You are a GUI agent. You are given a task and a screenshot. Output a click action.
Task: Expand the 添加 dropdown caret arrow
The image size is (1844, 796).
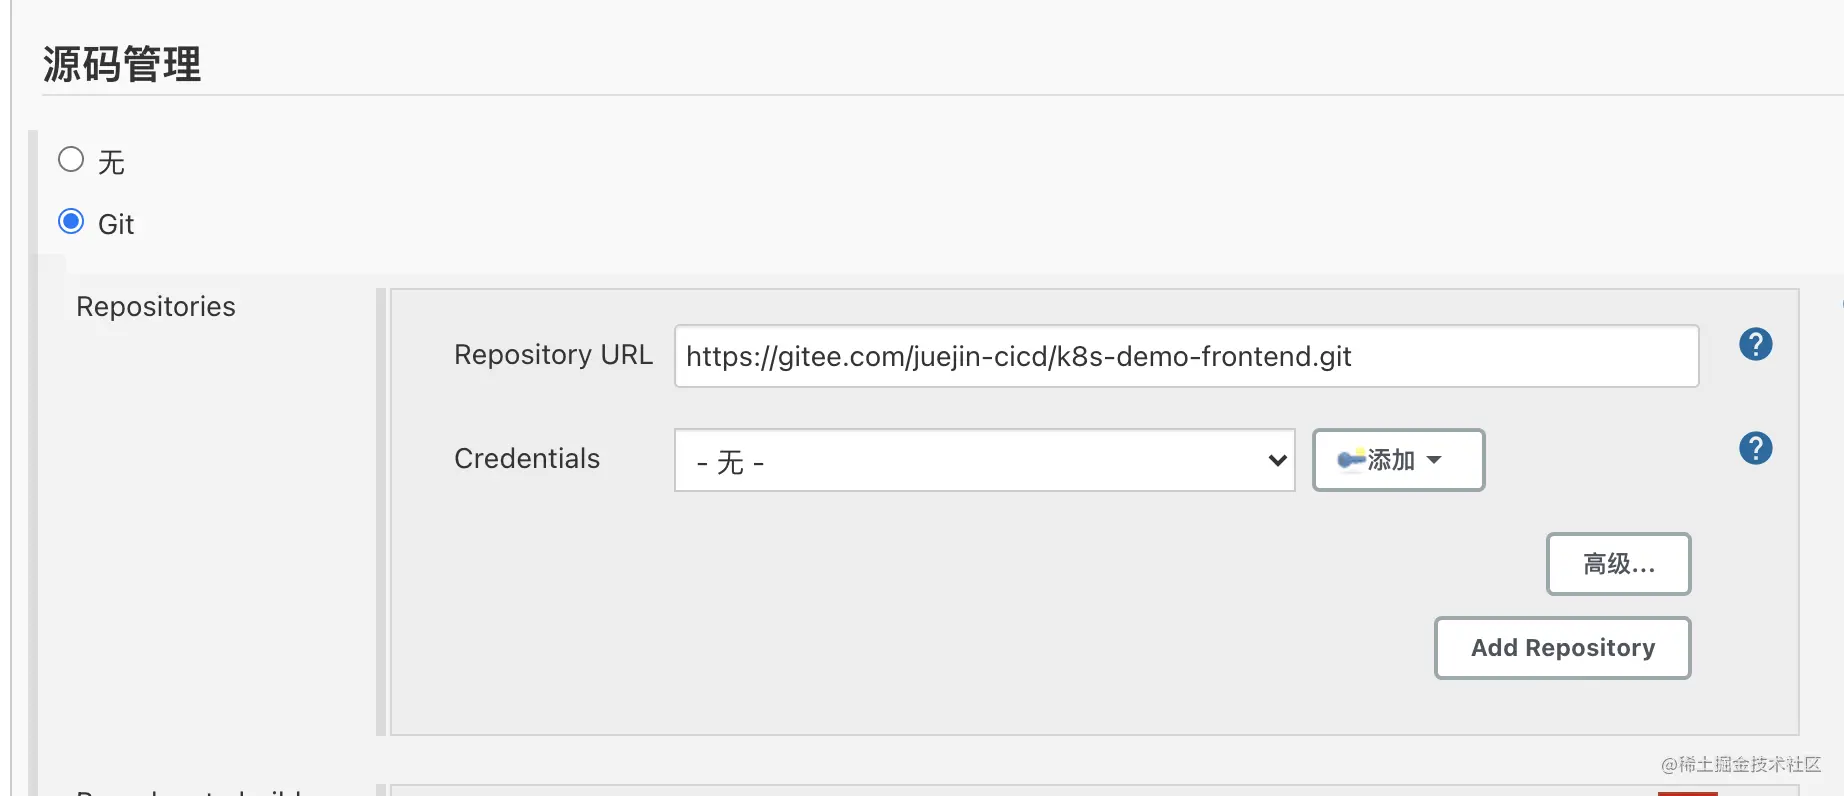(x=1434, y=460)
